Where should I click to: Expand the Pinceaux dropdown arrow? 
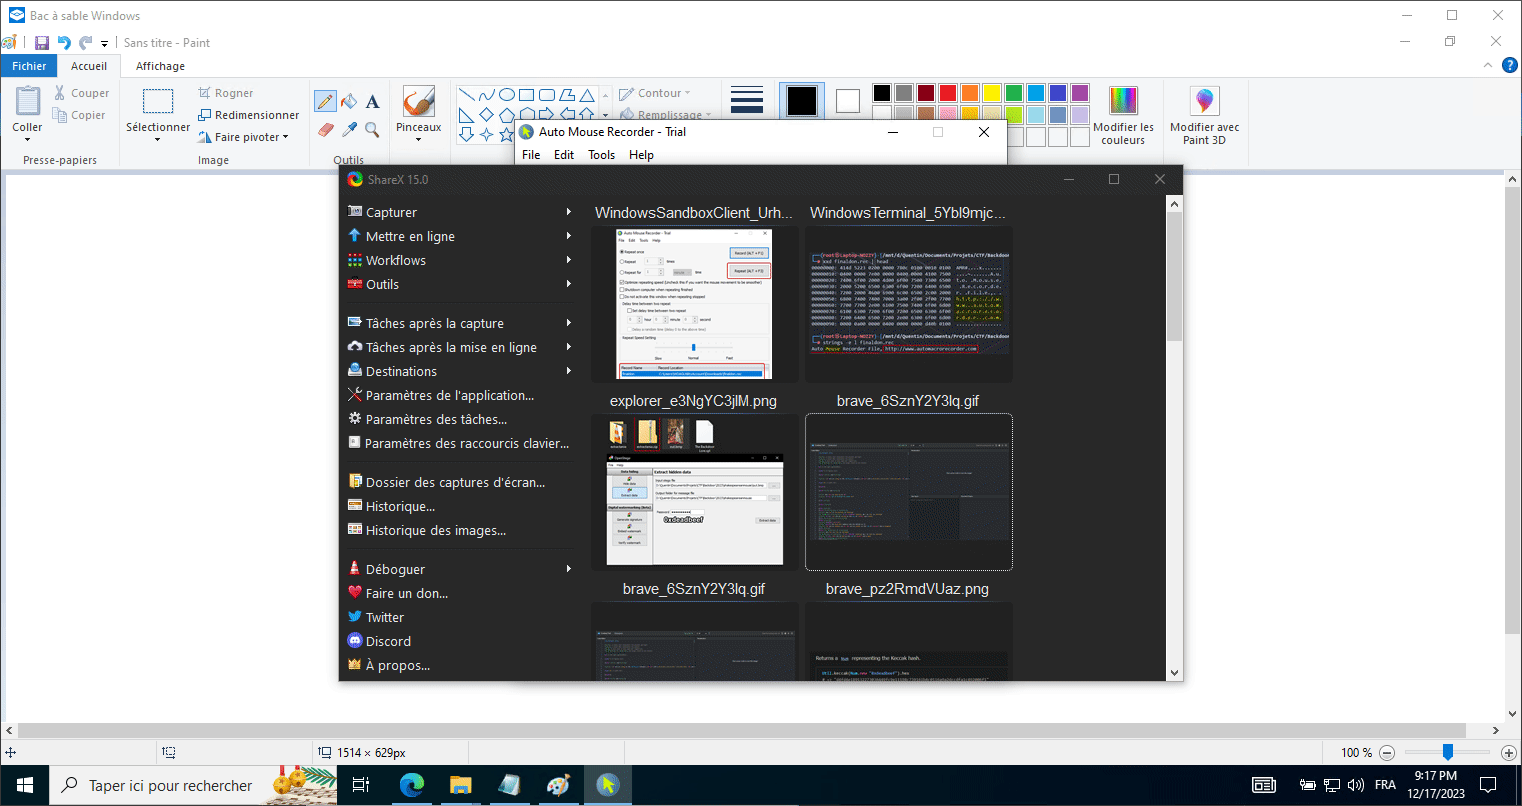click(418, 139)
